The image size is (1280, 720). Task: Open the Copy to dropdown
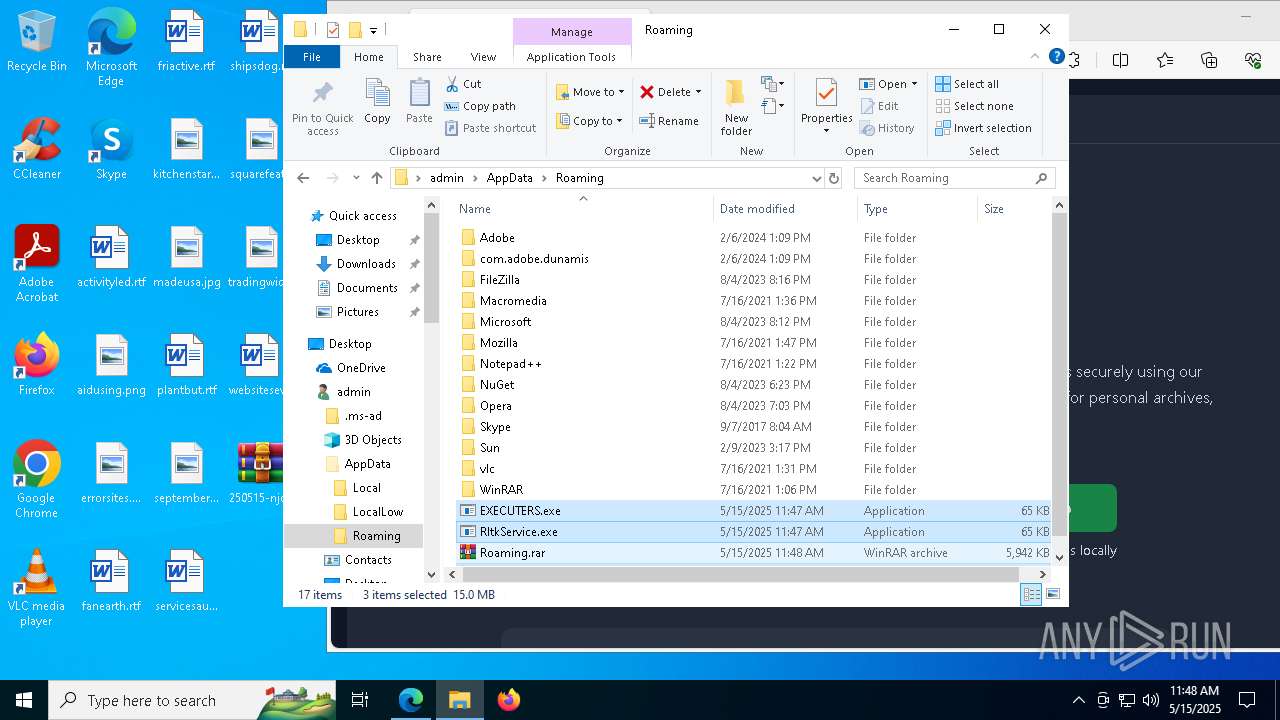pyautogui.click(x=588, y=121)
